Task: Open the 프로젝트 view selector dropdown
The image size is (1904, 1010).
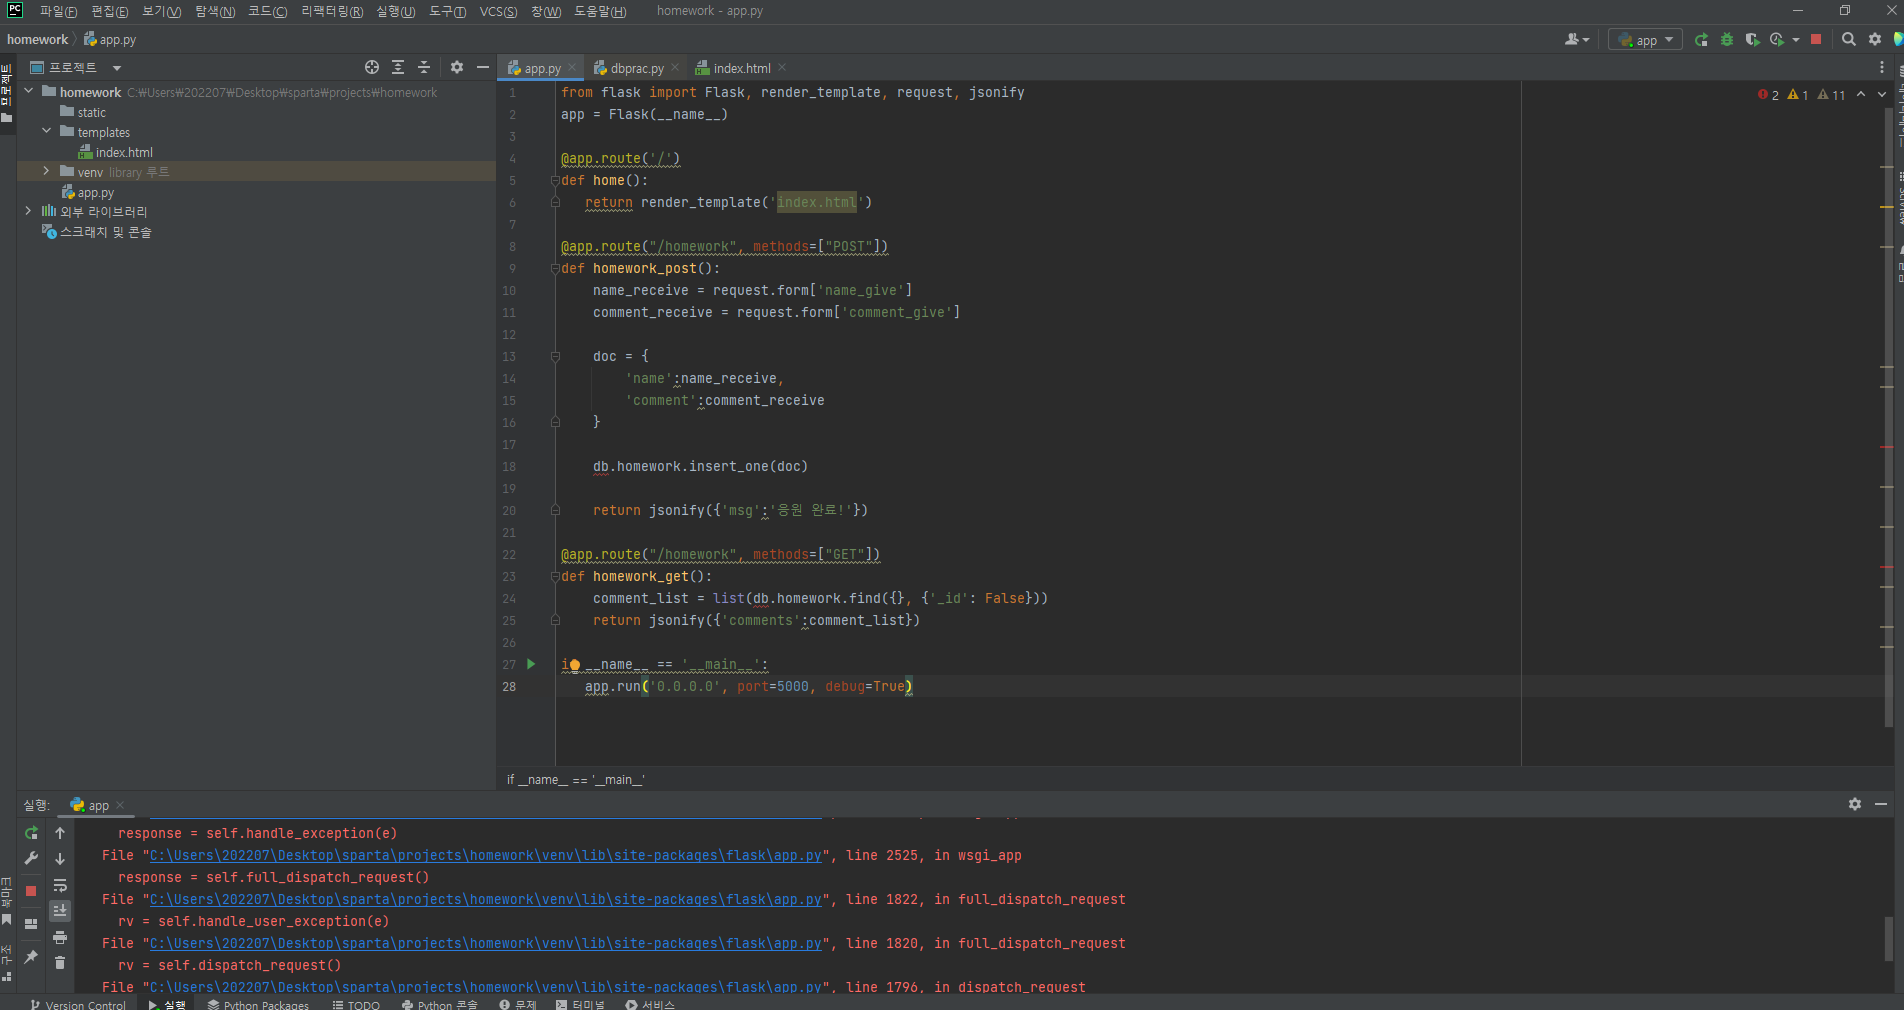Action: [76, 67]
